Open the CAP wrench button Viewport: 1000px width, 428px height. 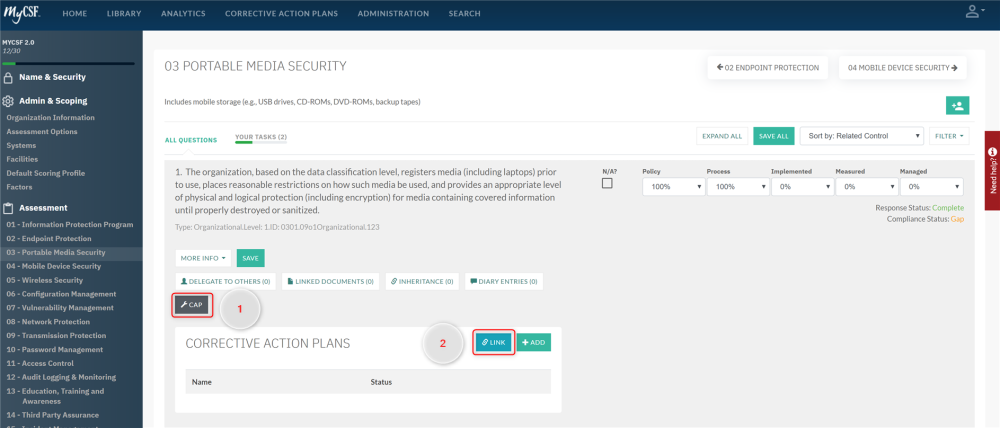click(x=191, y=305)
